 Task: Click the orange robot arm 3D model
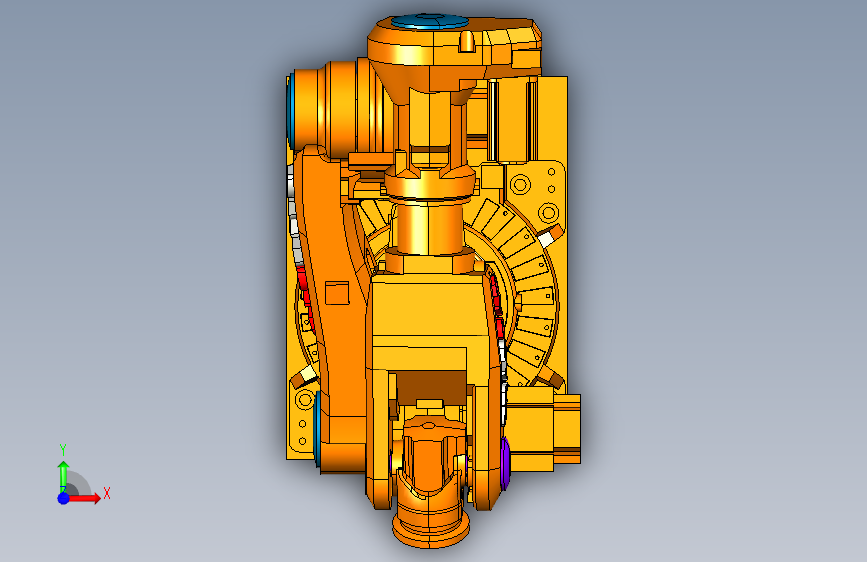[x=433, y=281]
